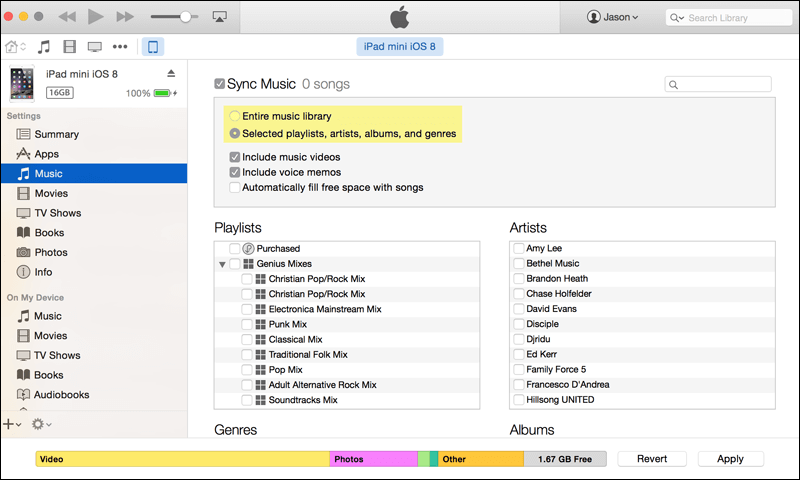The image size is (800, 480).
Task: Open the gear actions menu
Action: (x=41, y=424)
